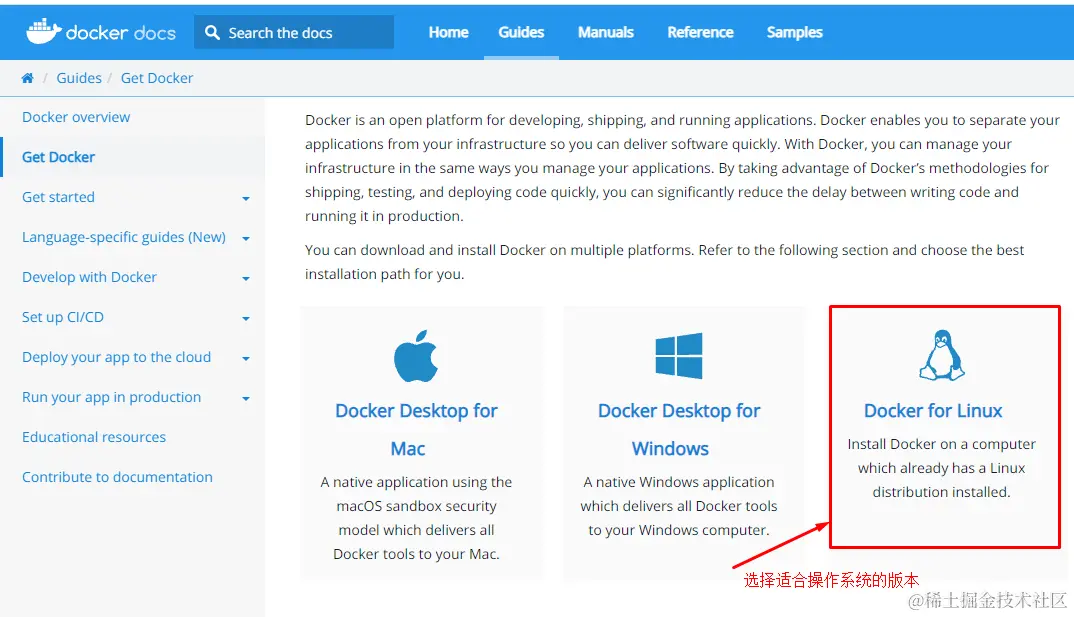Click the Docker docs whale logo

(x=101, y=32)
